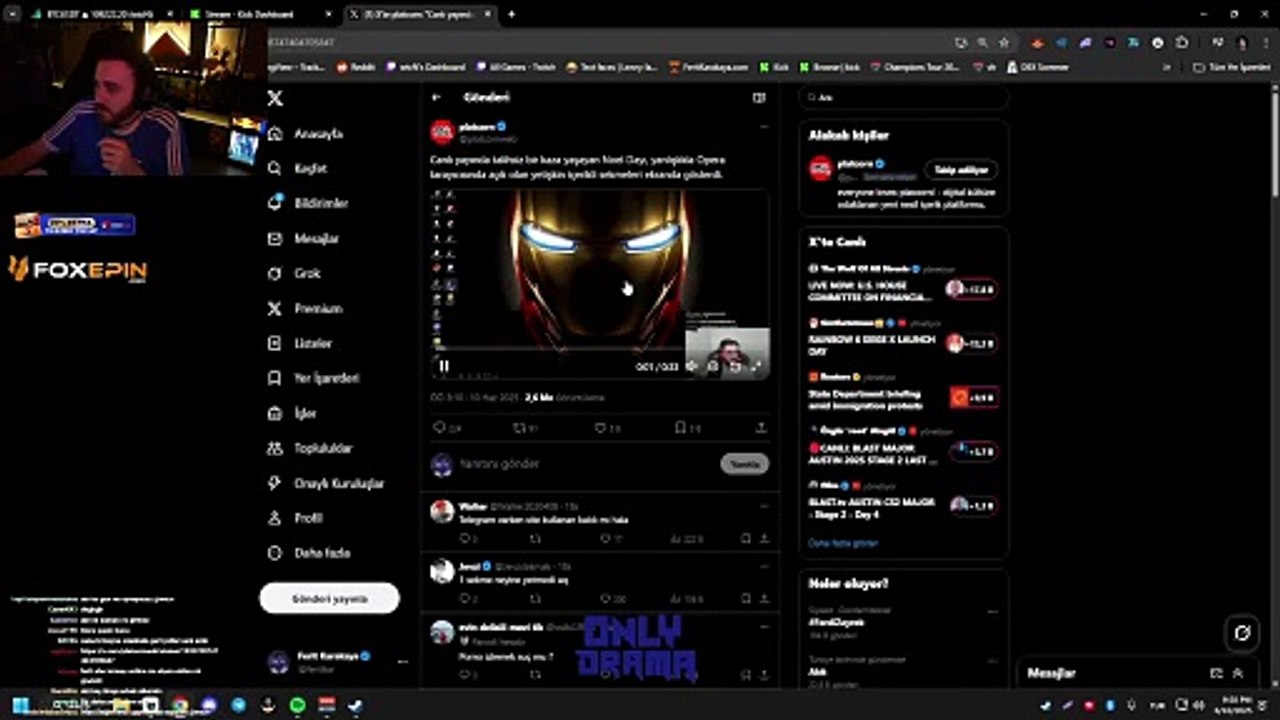
Task: Open Bildirimler notifications
Action: (x=308, y=203)
